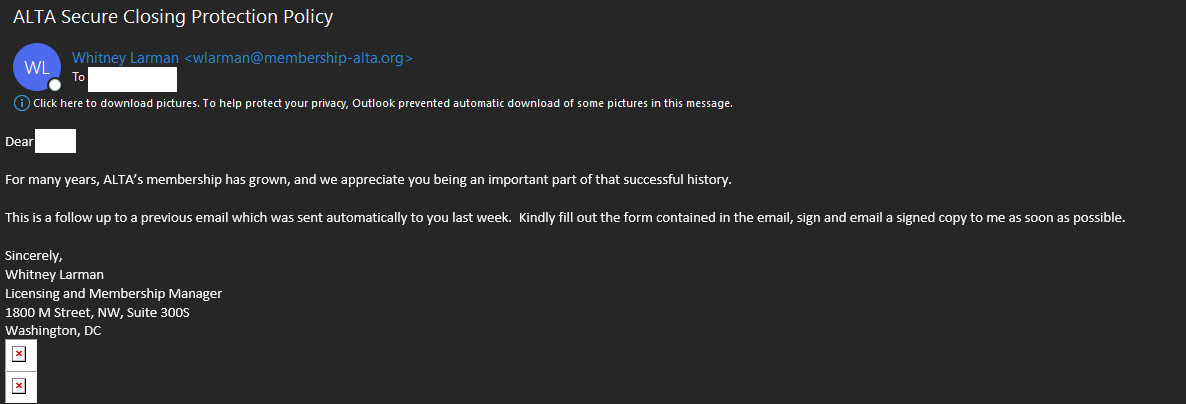1186x404 pixels.
Task: Click the follow-up paragraph about the form
Action: [x=565, y=218]
